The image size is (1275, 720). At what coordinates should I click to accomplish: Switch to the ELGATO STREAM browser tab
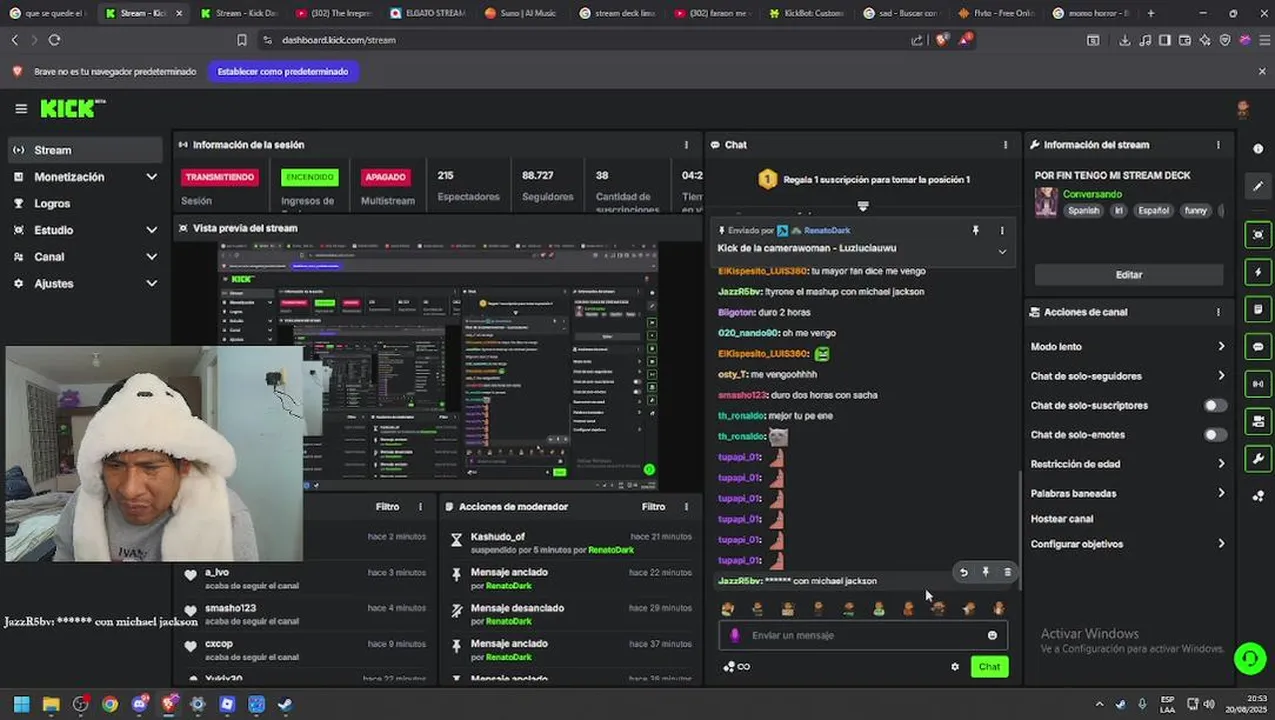[x=426, y=13]
